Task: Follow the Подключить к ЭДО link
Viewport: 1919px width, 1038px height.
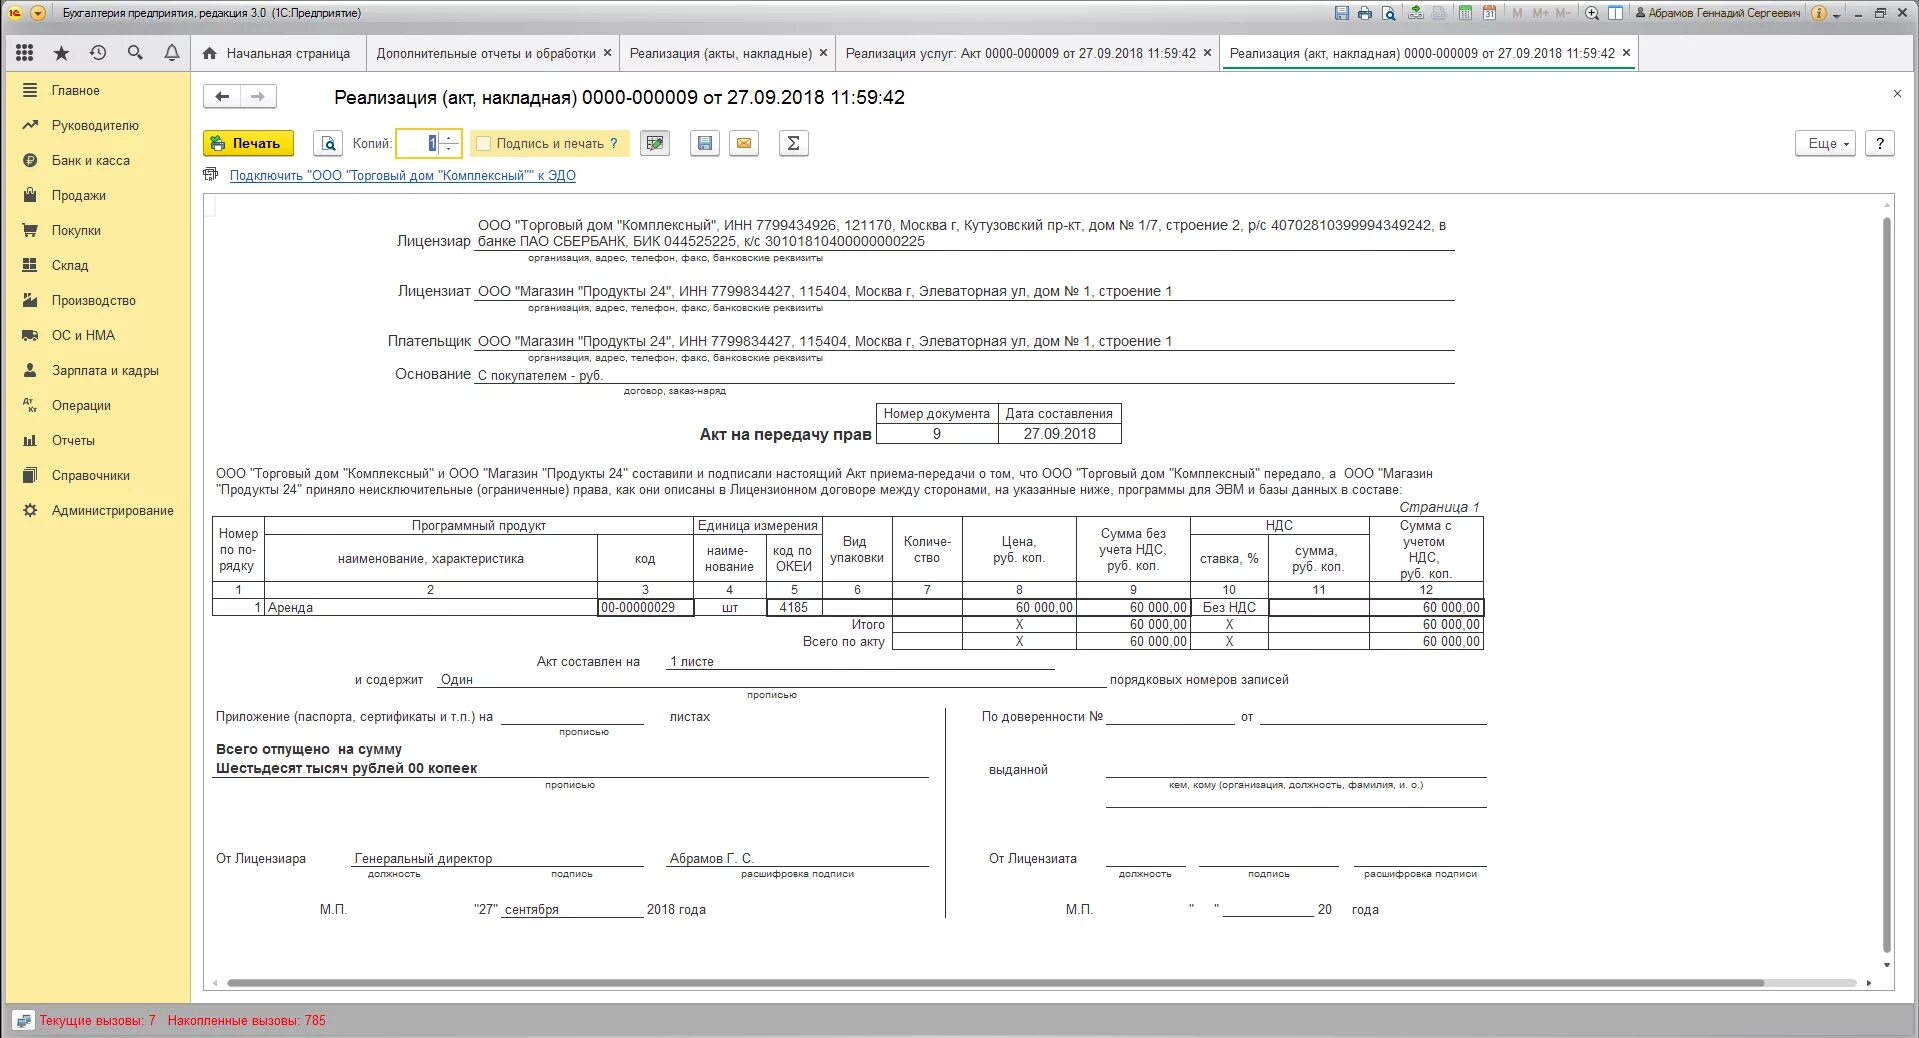Action: (402, 175)
